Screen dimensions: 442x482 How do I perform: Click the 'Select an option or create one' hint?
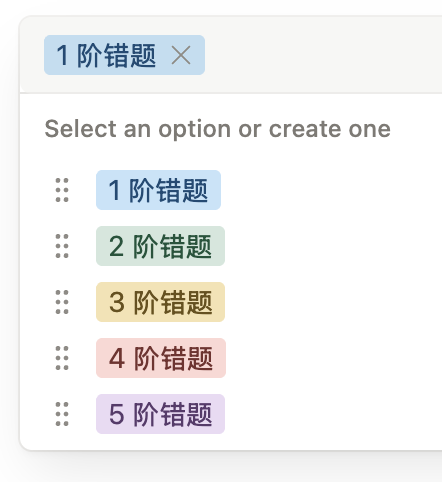217,129
